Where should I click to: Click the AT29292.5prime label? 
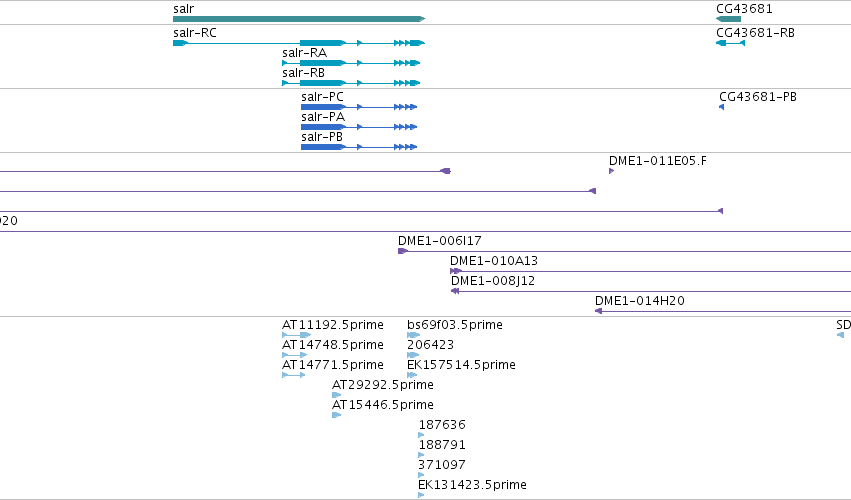tap(383, 385)
